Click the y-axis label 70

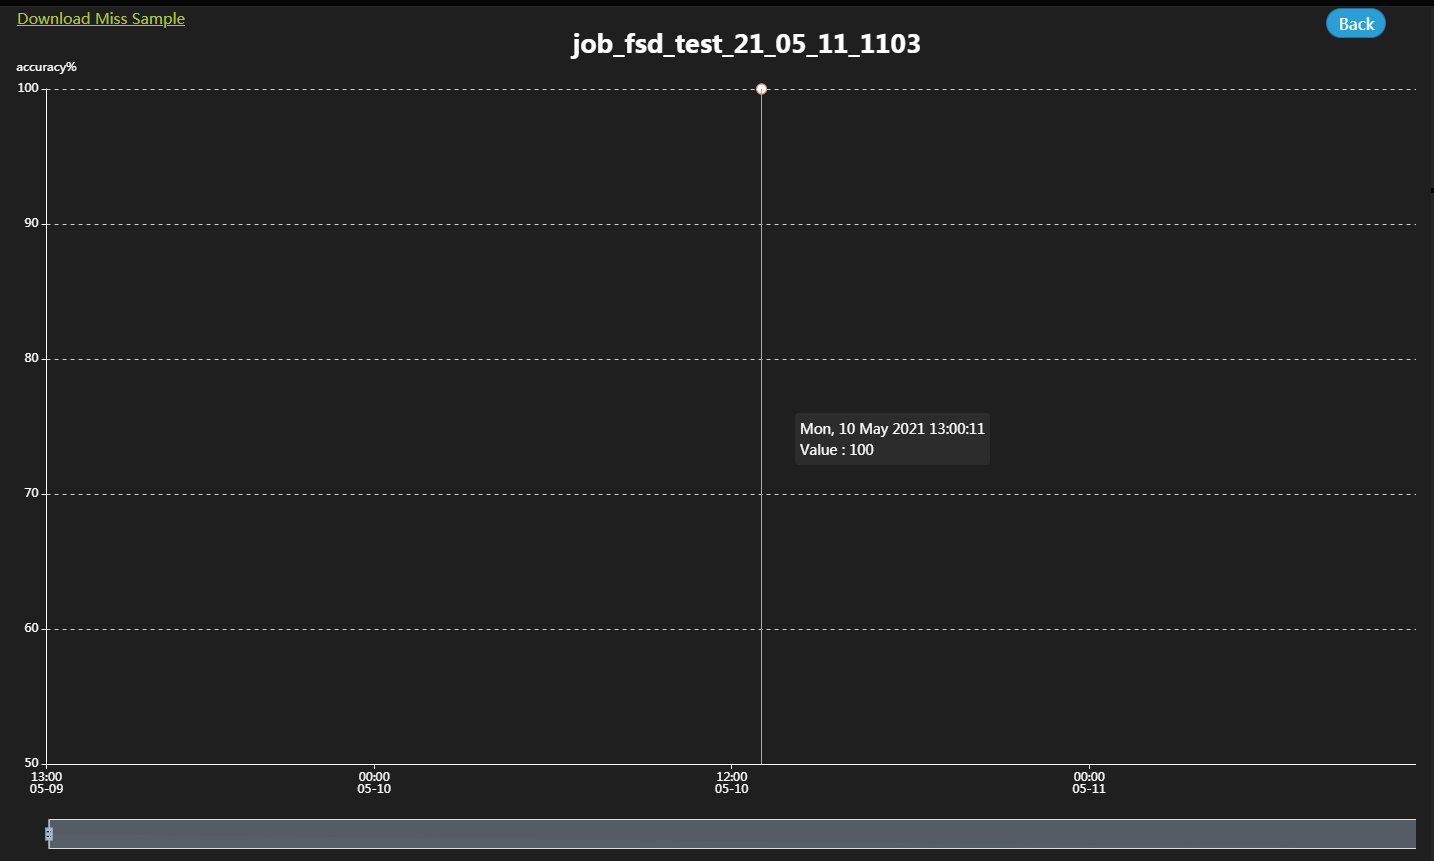31,493
